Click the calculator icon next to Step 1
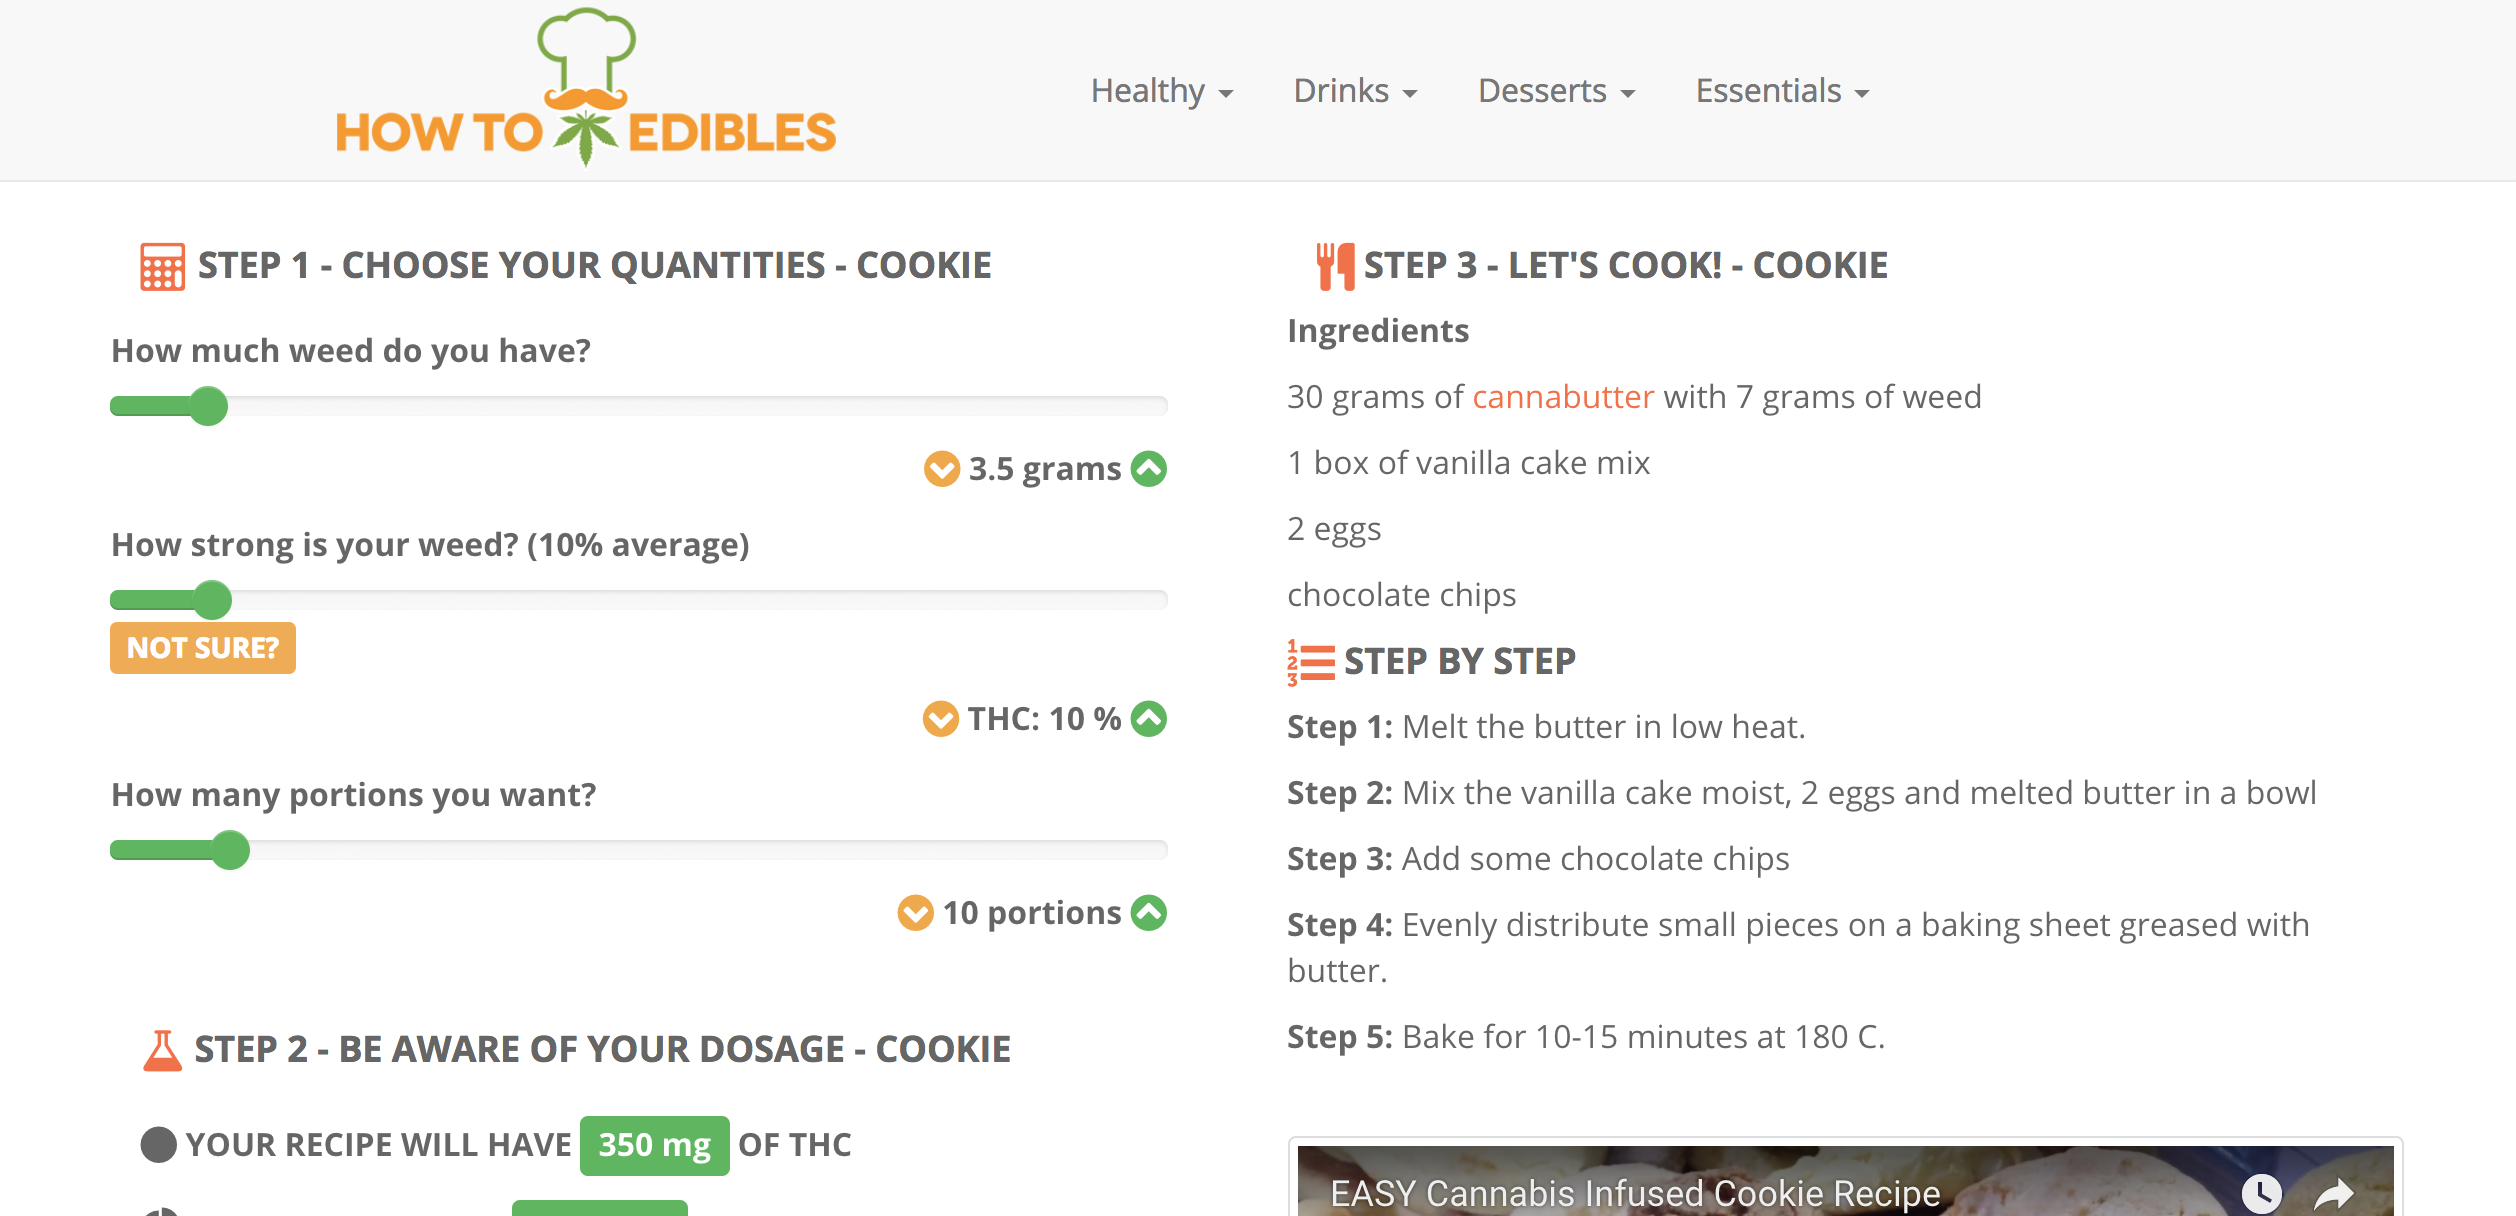 160,265
